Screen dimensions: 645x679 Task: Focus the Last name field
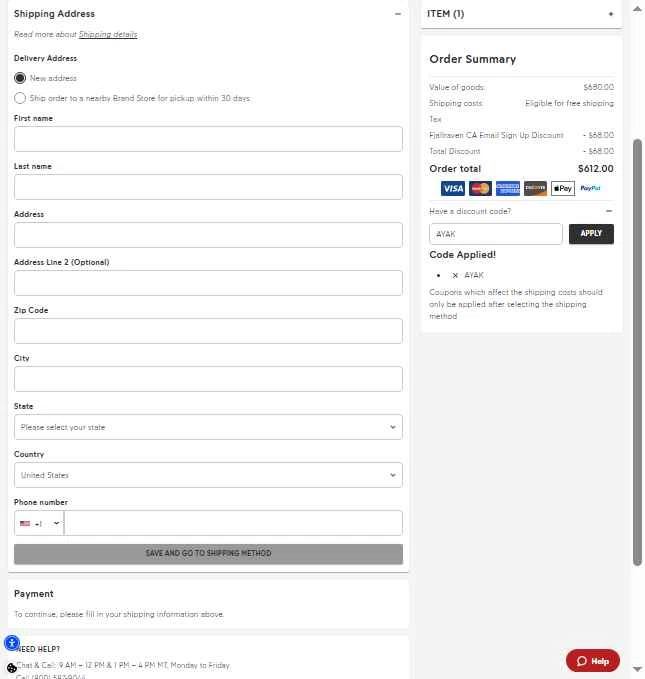tap(208, 187)
